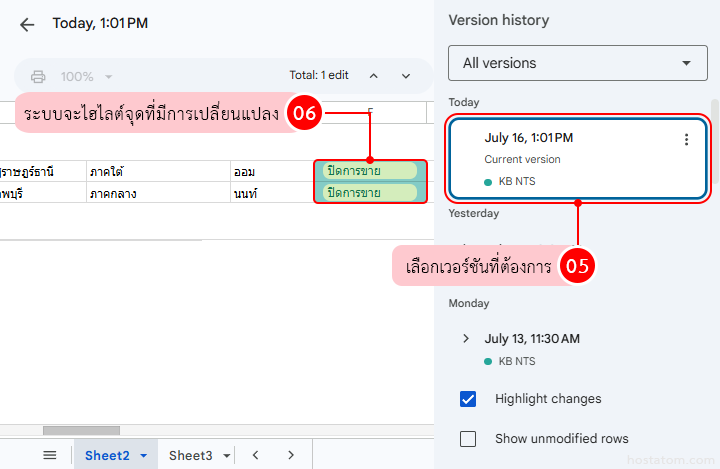Open the all sheets list icon
The image size is (720, 469).
(x=50, y=455)
